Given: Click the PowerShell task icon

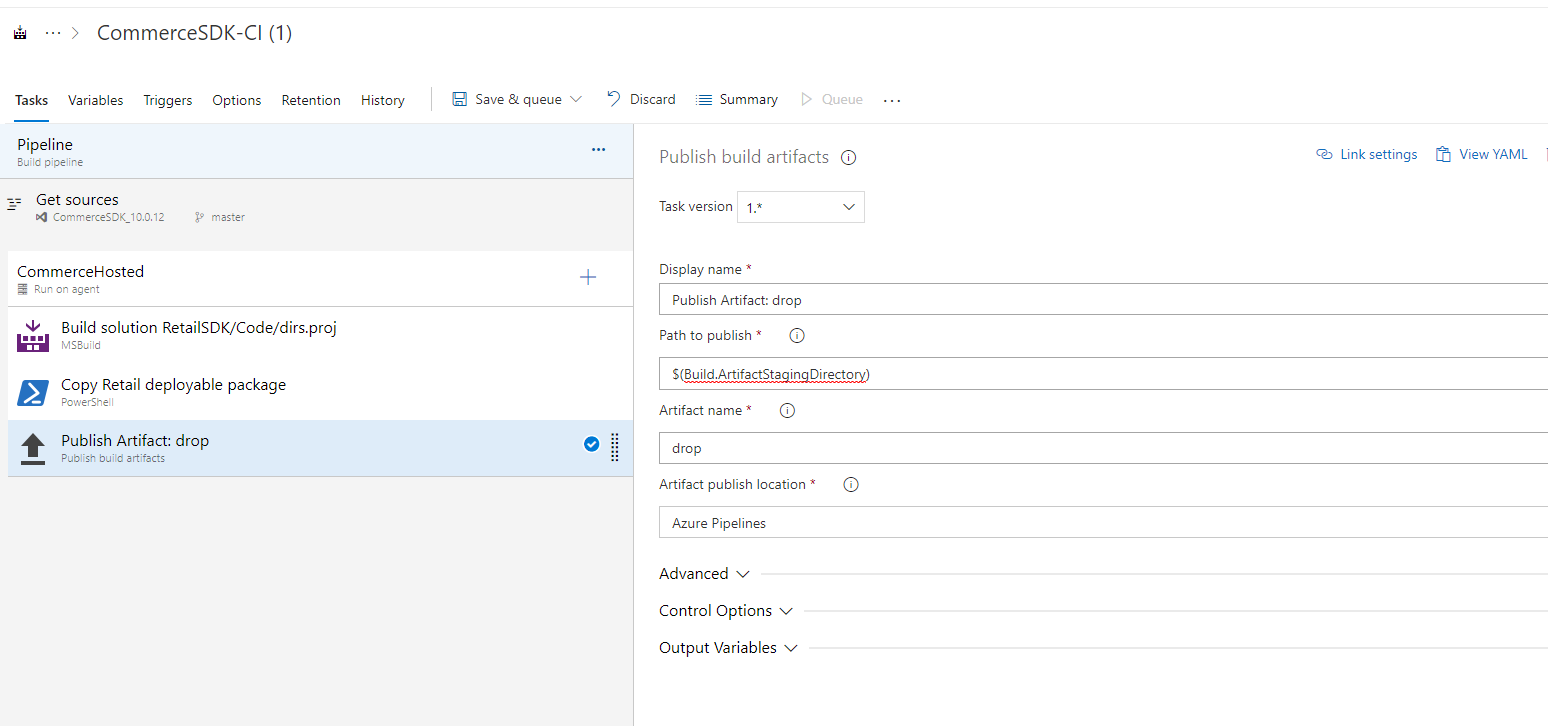Looking at the screenshot, I should (x=33, y=393).
